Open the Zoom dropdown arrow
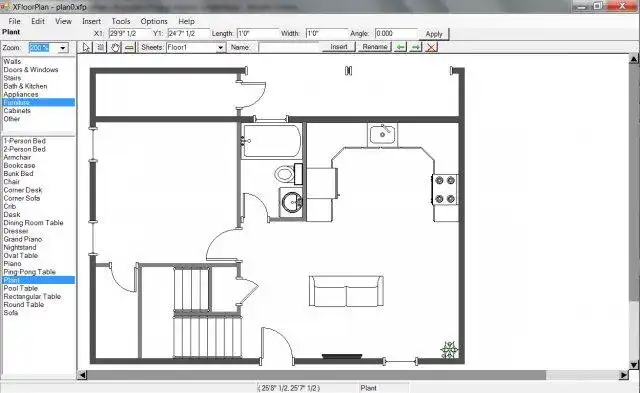Viewport: 640px width, 393px height. (63, 48)
